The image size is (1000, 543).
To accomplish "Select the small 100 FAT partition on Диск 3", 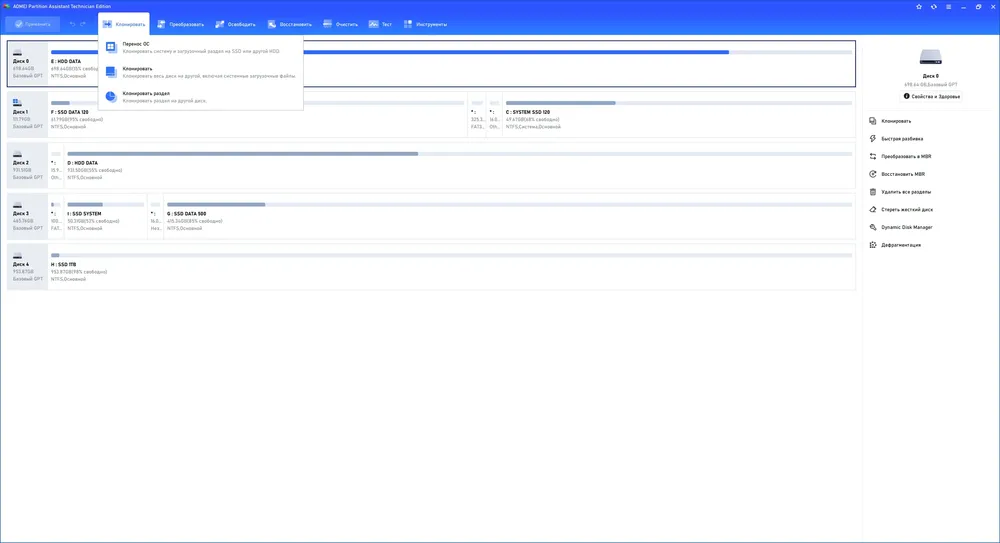I will (56, 216).
